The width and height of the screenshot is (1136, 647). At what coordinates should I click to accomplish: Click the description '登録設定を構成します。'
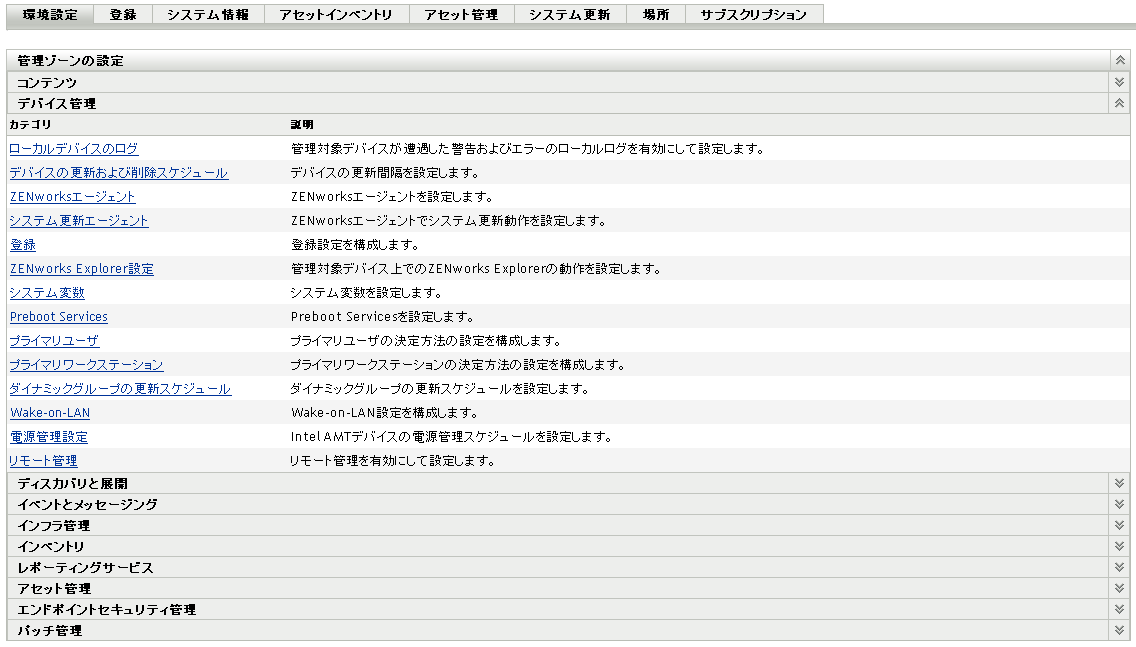[x=354, y=245]
